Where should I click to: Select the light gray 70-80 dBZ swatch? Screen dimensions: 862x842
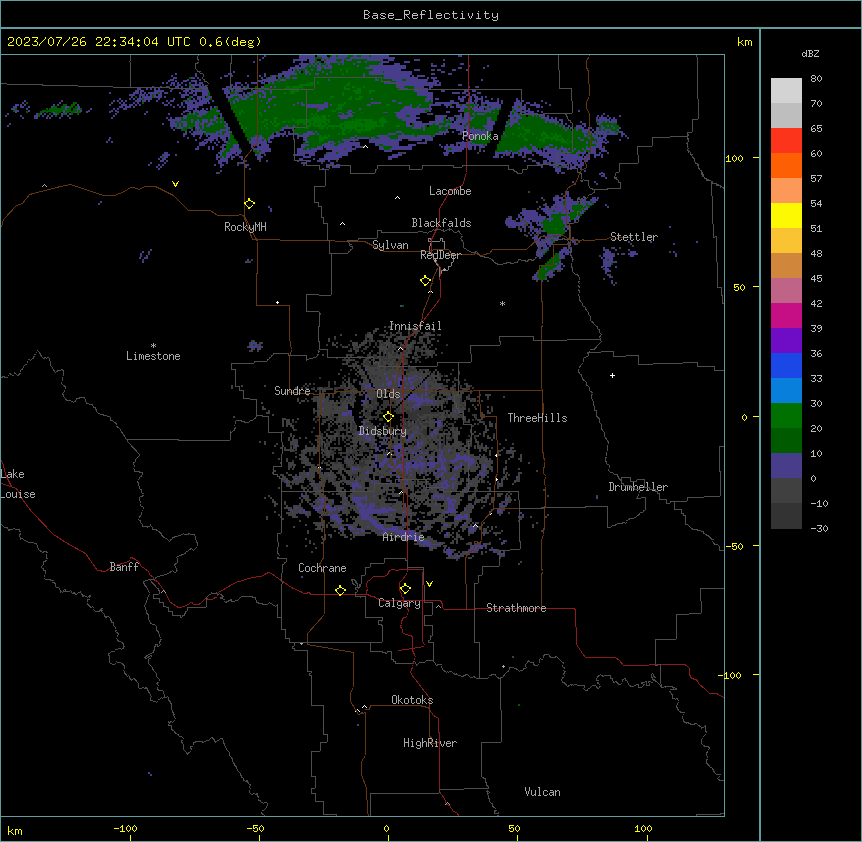(x=786, y=91)
